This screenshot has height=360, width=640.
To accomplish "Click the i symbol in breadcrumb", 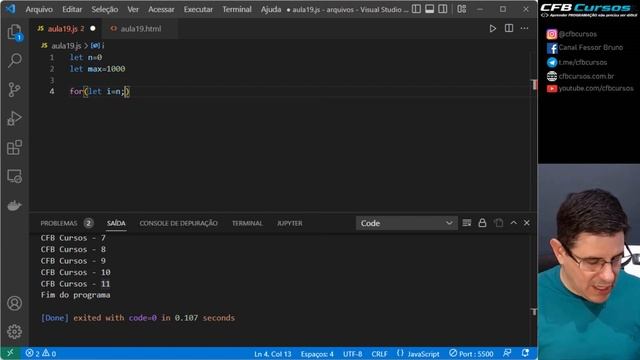I will [x=98, y=46].
